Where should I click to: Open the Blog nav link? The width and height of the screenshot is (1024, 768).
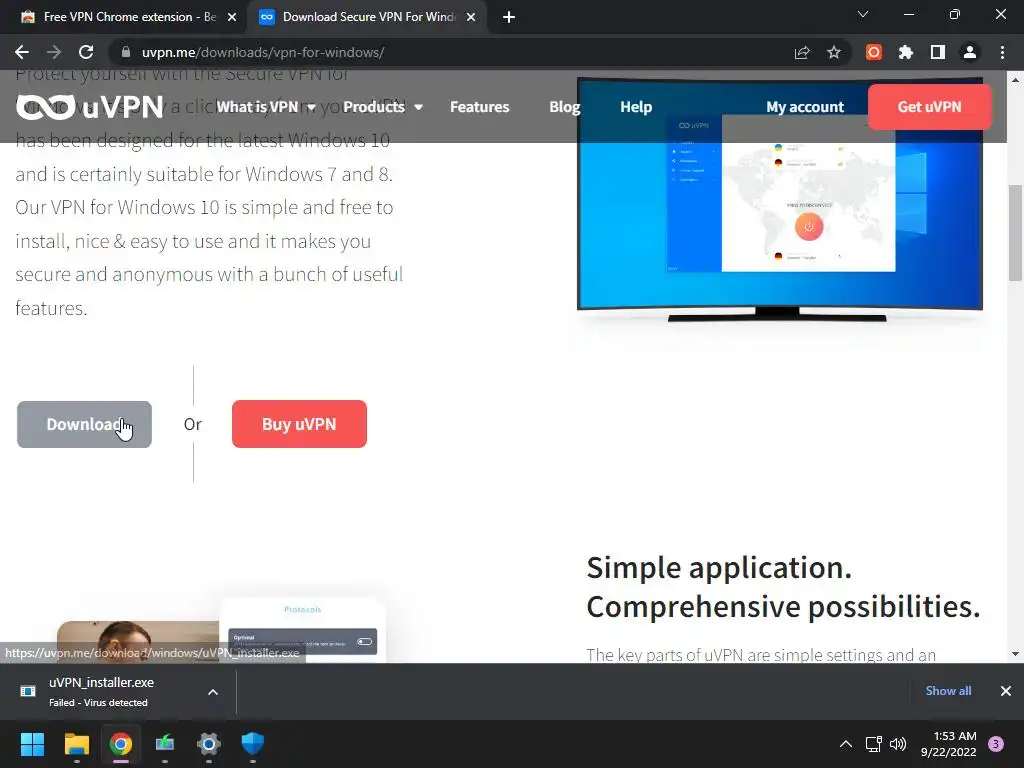(x=564, y=107)
